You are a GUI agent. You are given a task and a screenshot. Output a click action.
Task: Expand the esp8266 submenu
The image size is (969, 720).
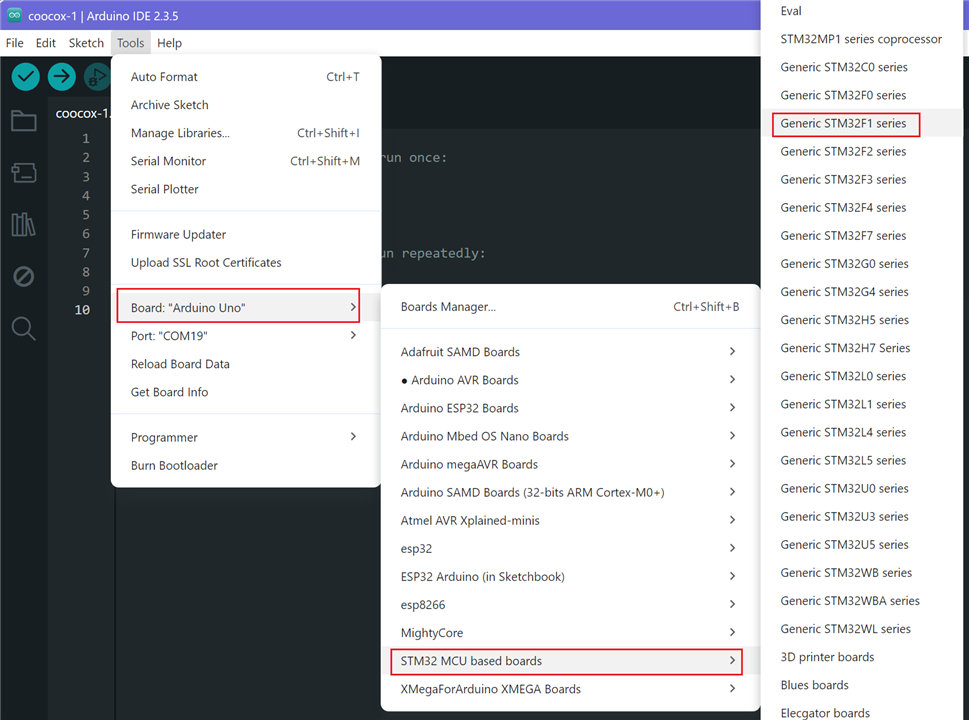tap(570, 605)
